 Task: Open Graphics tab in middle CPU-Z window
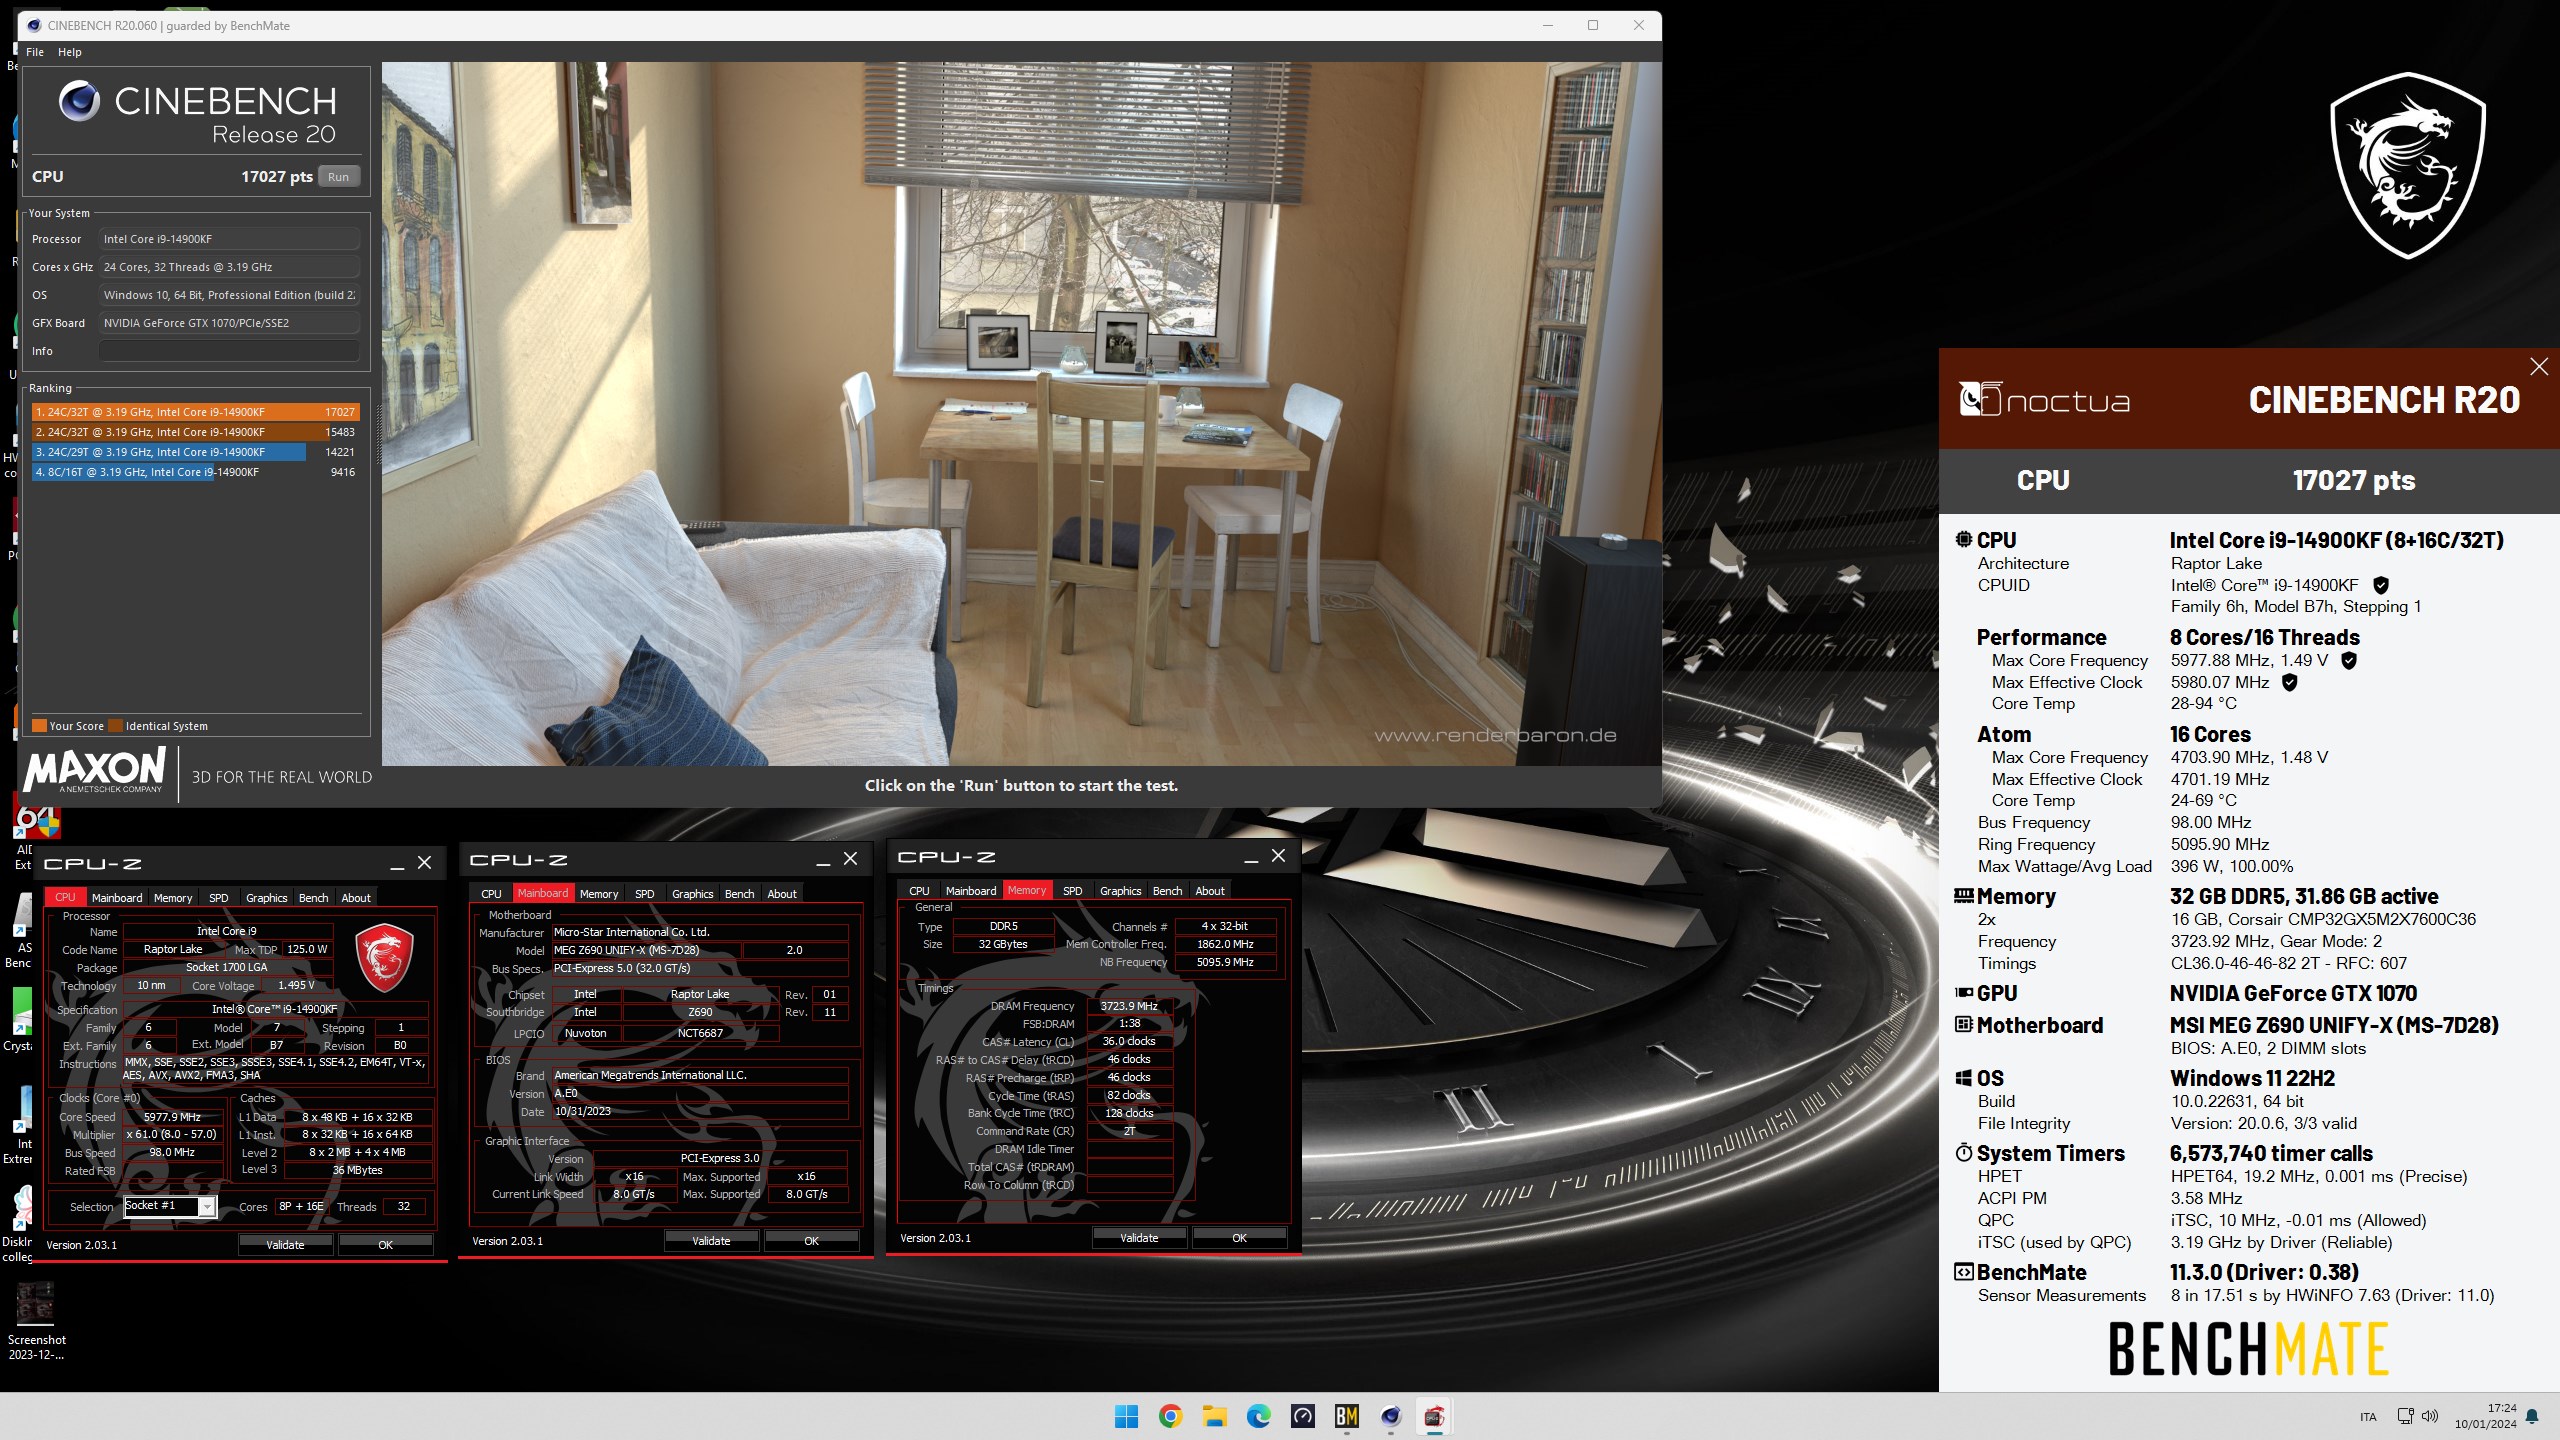click(693, 894)
